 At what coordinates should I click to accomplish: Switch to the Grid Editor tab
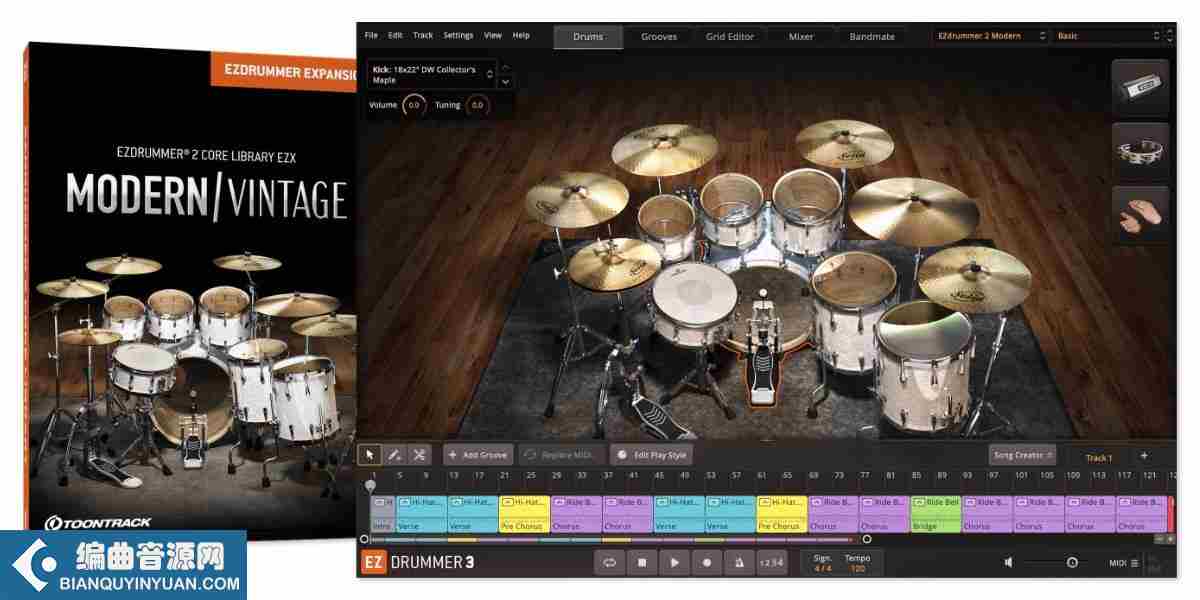[730, 36]
